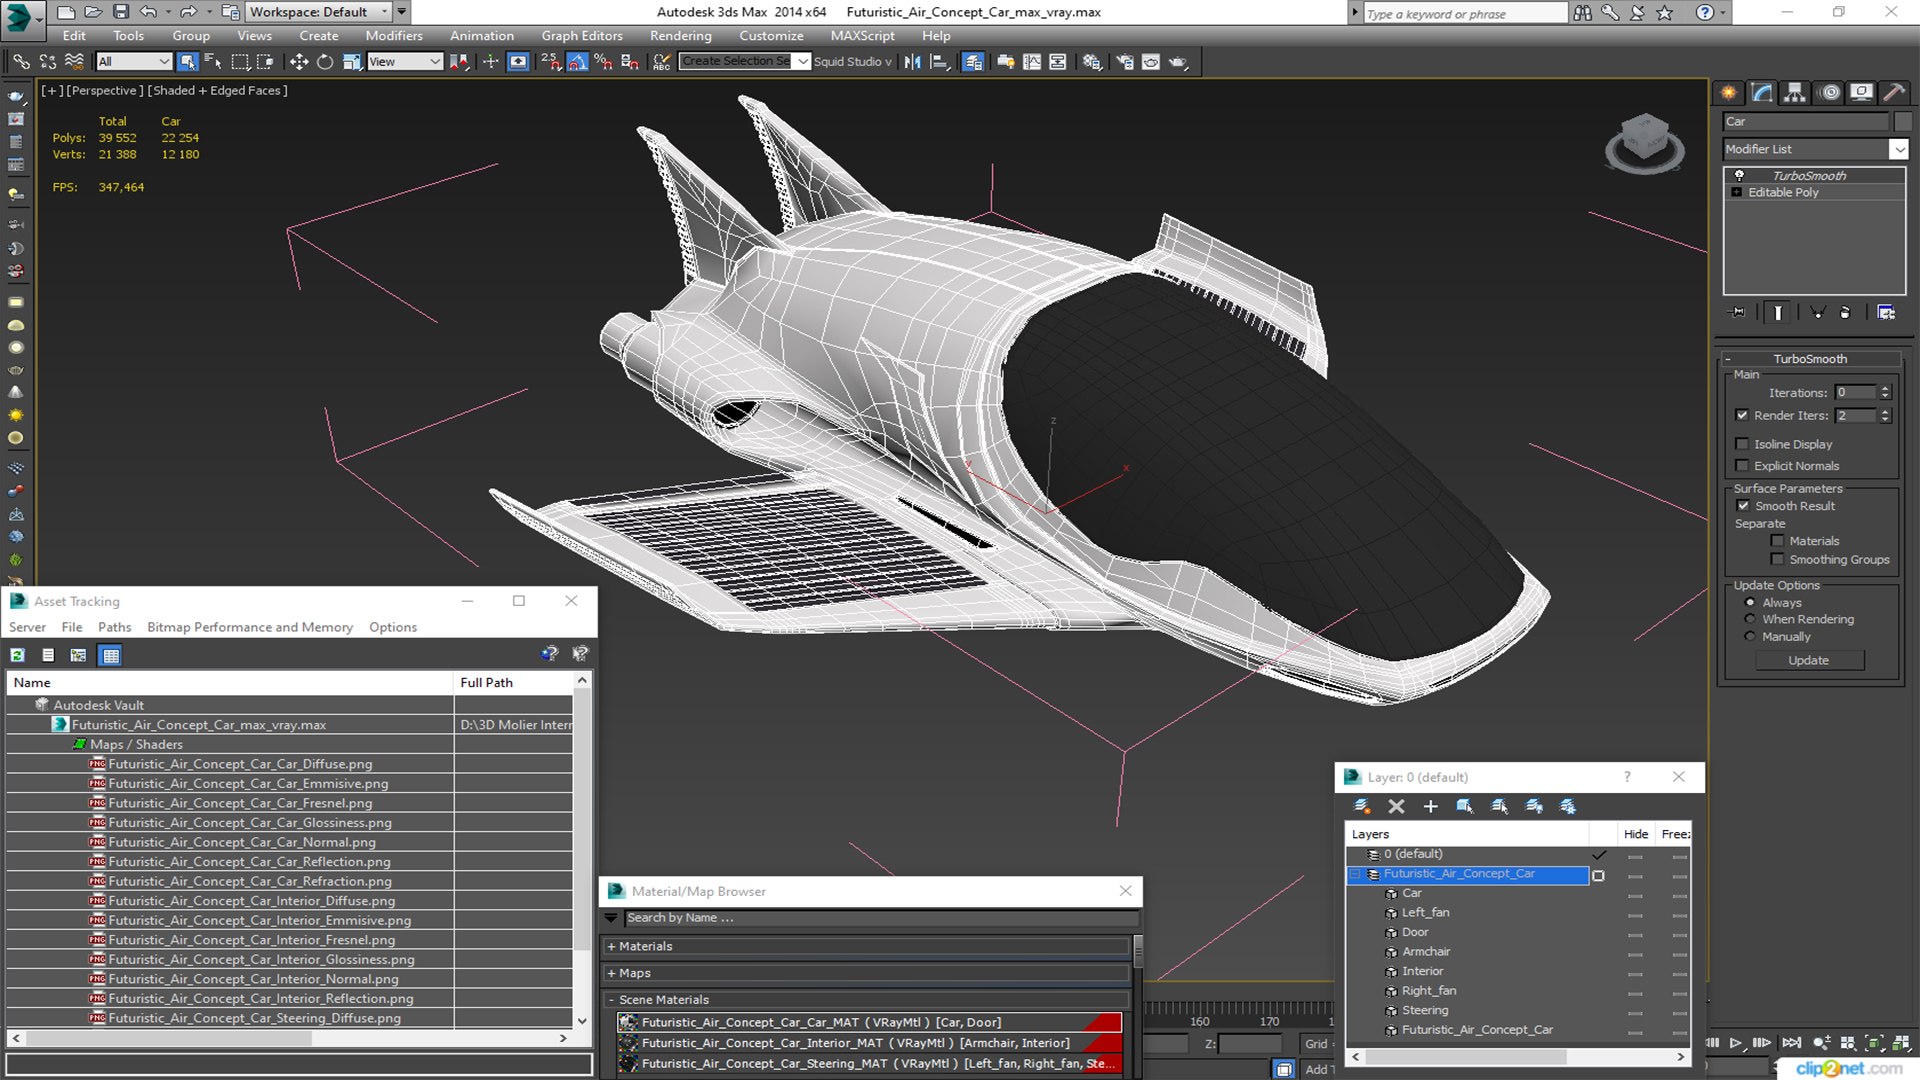Image resolution: width=1920 pixels, height=1080 pixels.
Task: Select the Move transform tool
Action: 298,62
